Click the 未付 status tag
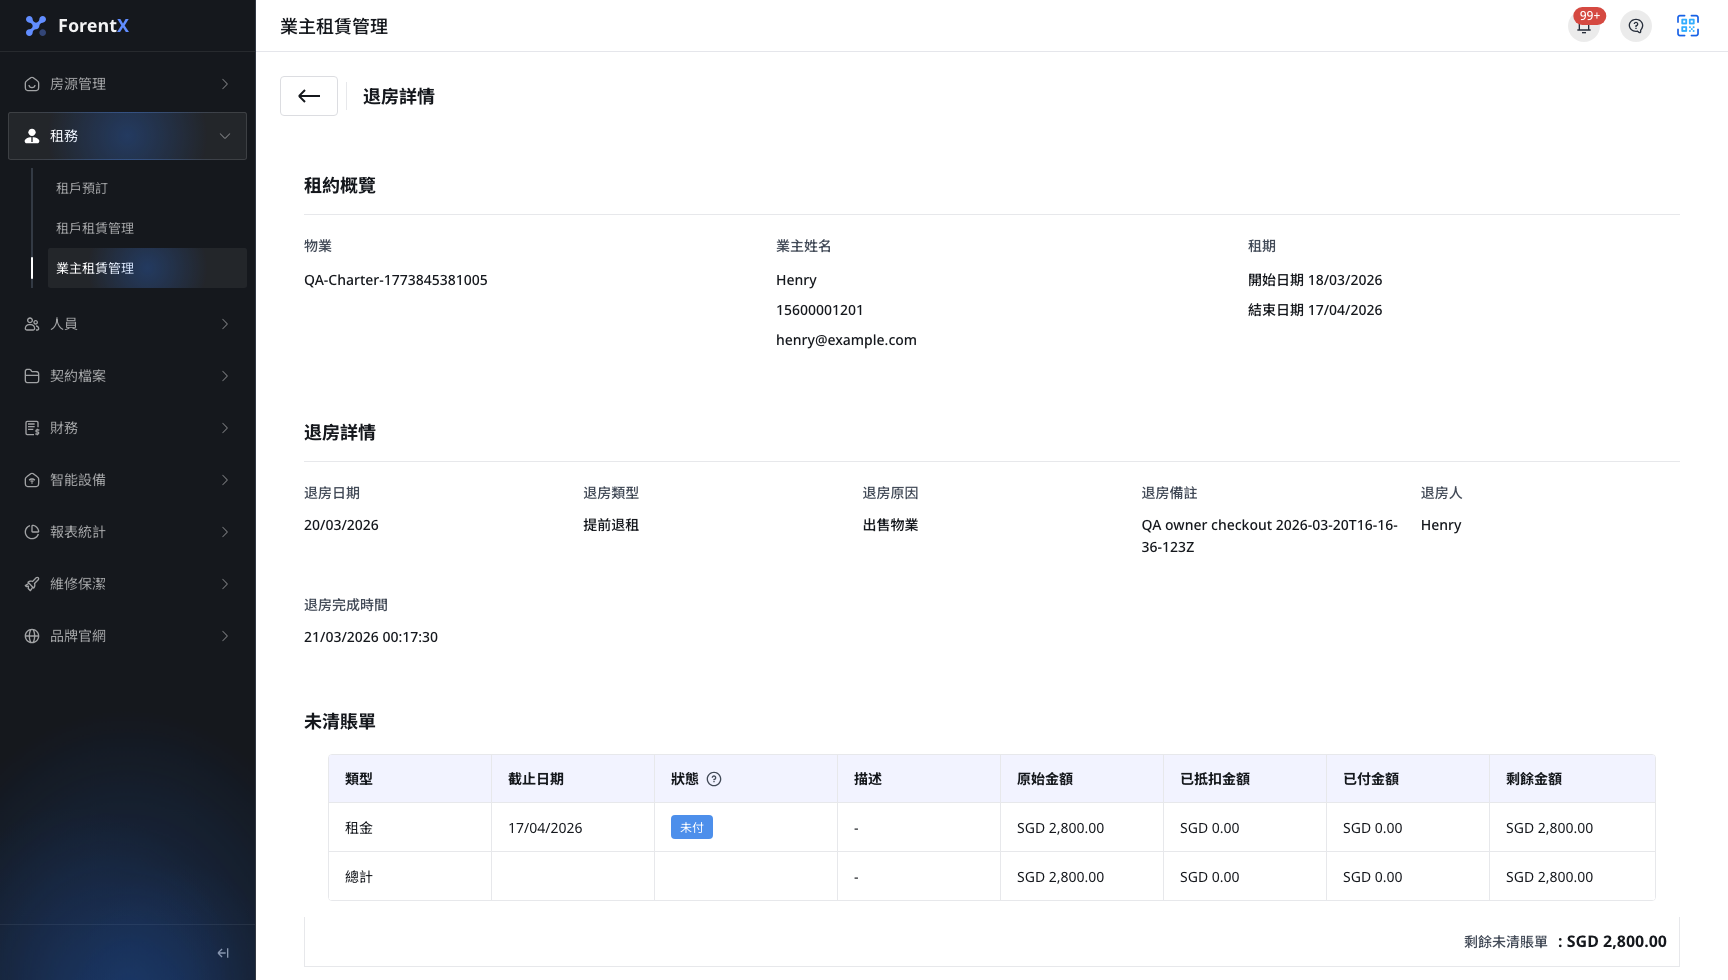 (x=692, y=827)
